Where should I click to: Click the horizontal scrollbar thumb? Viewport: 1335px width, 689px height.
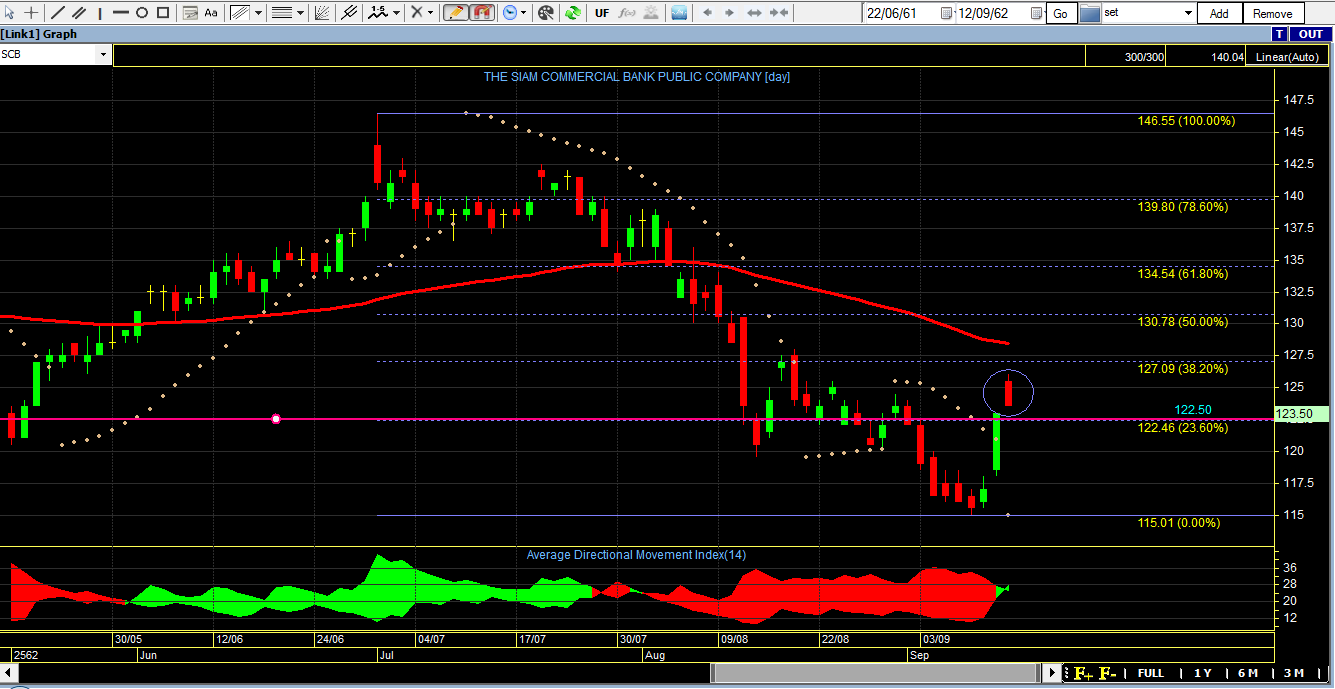[876, 673]
